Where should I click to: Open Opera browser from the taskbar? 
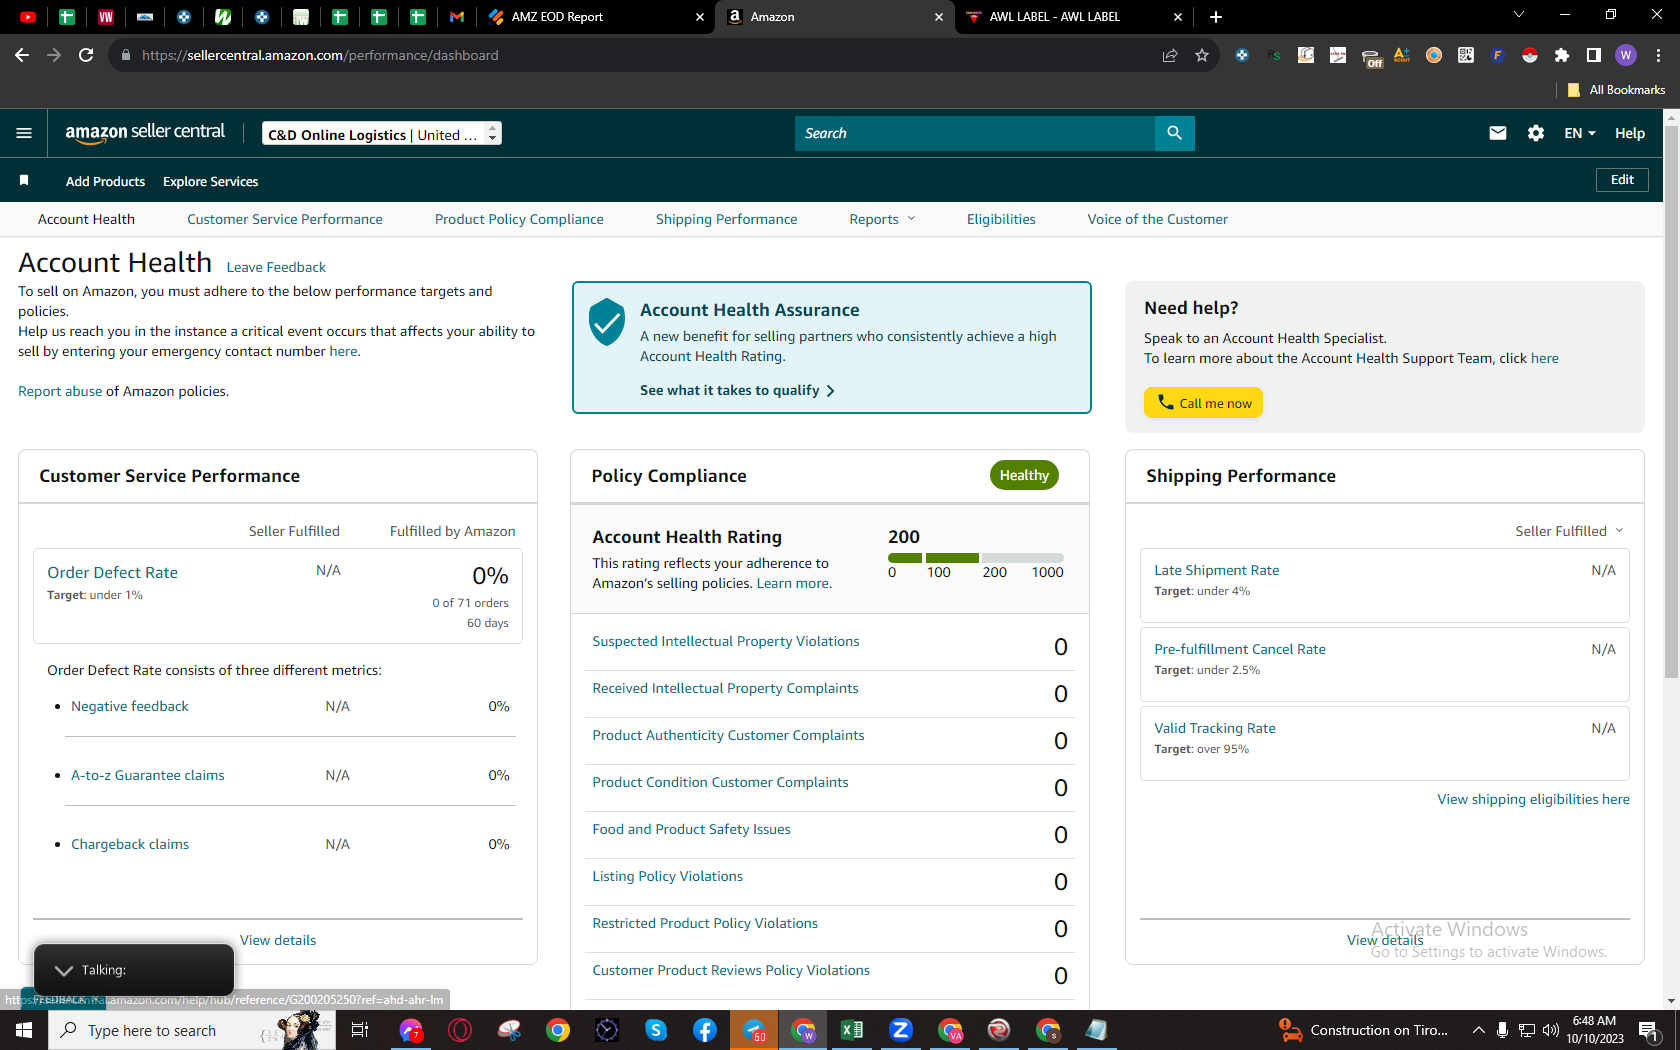tap(460, 1030)
